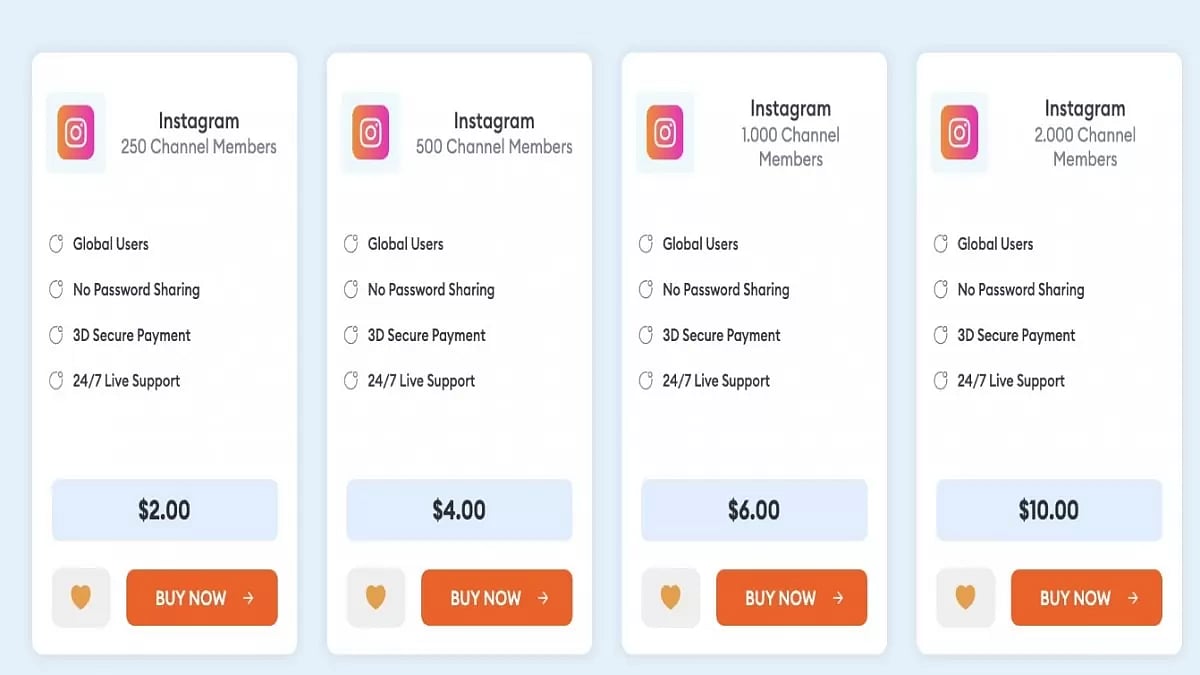Viewport: 1200px width, 675px height.
Task: Click Buy Now for 500 Channel Members
Action: coord(496,597)
